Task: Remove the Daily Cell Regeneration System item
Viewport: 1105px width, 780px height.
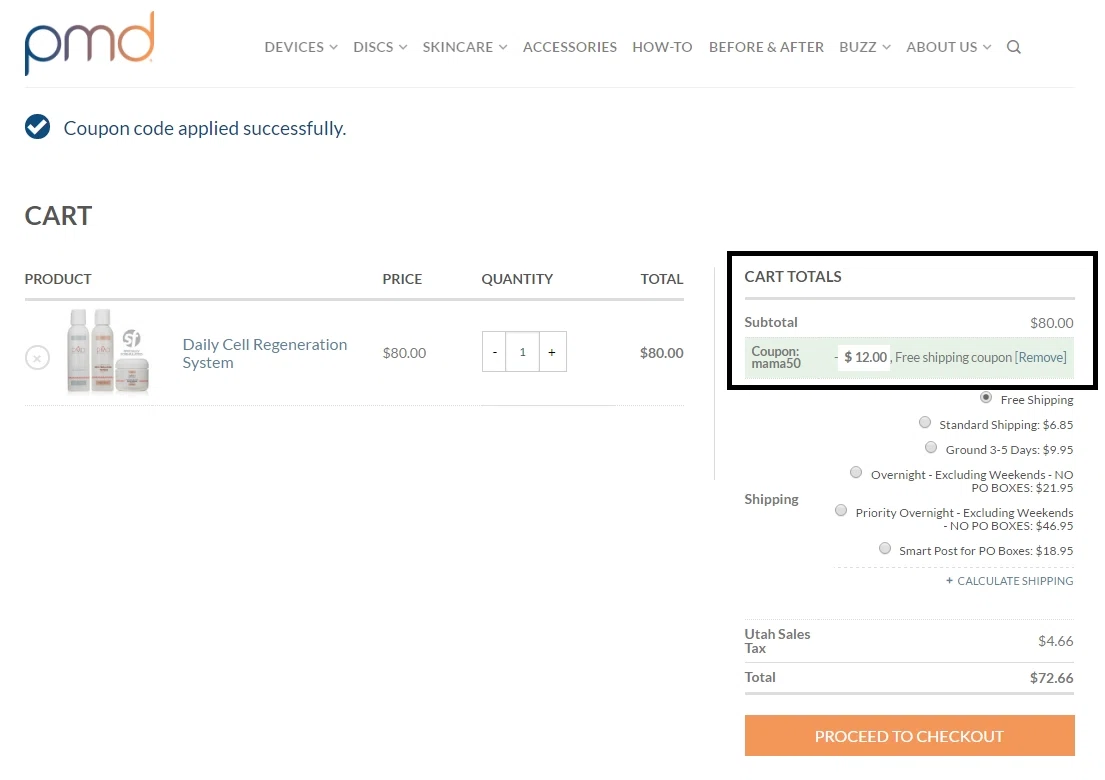Action: pos(37,358)
